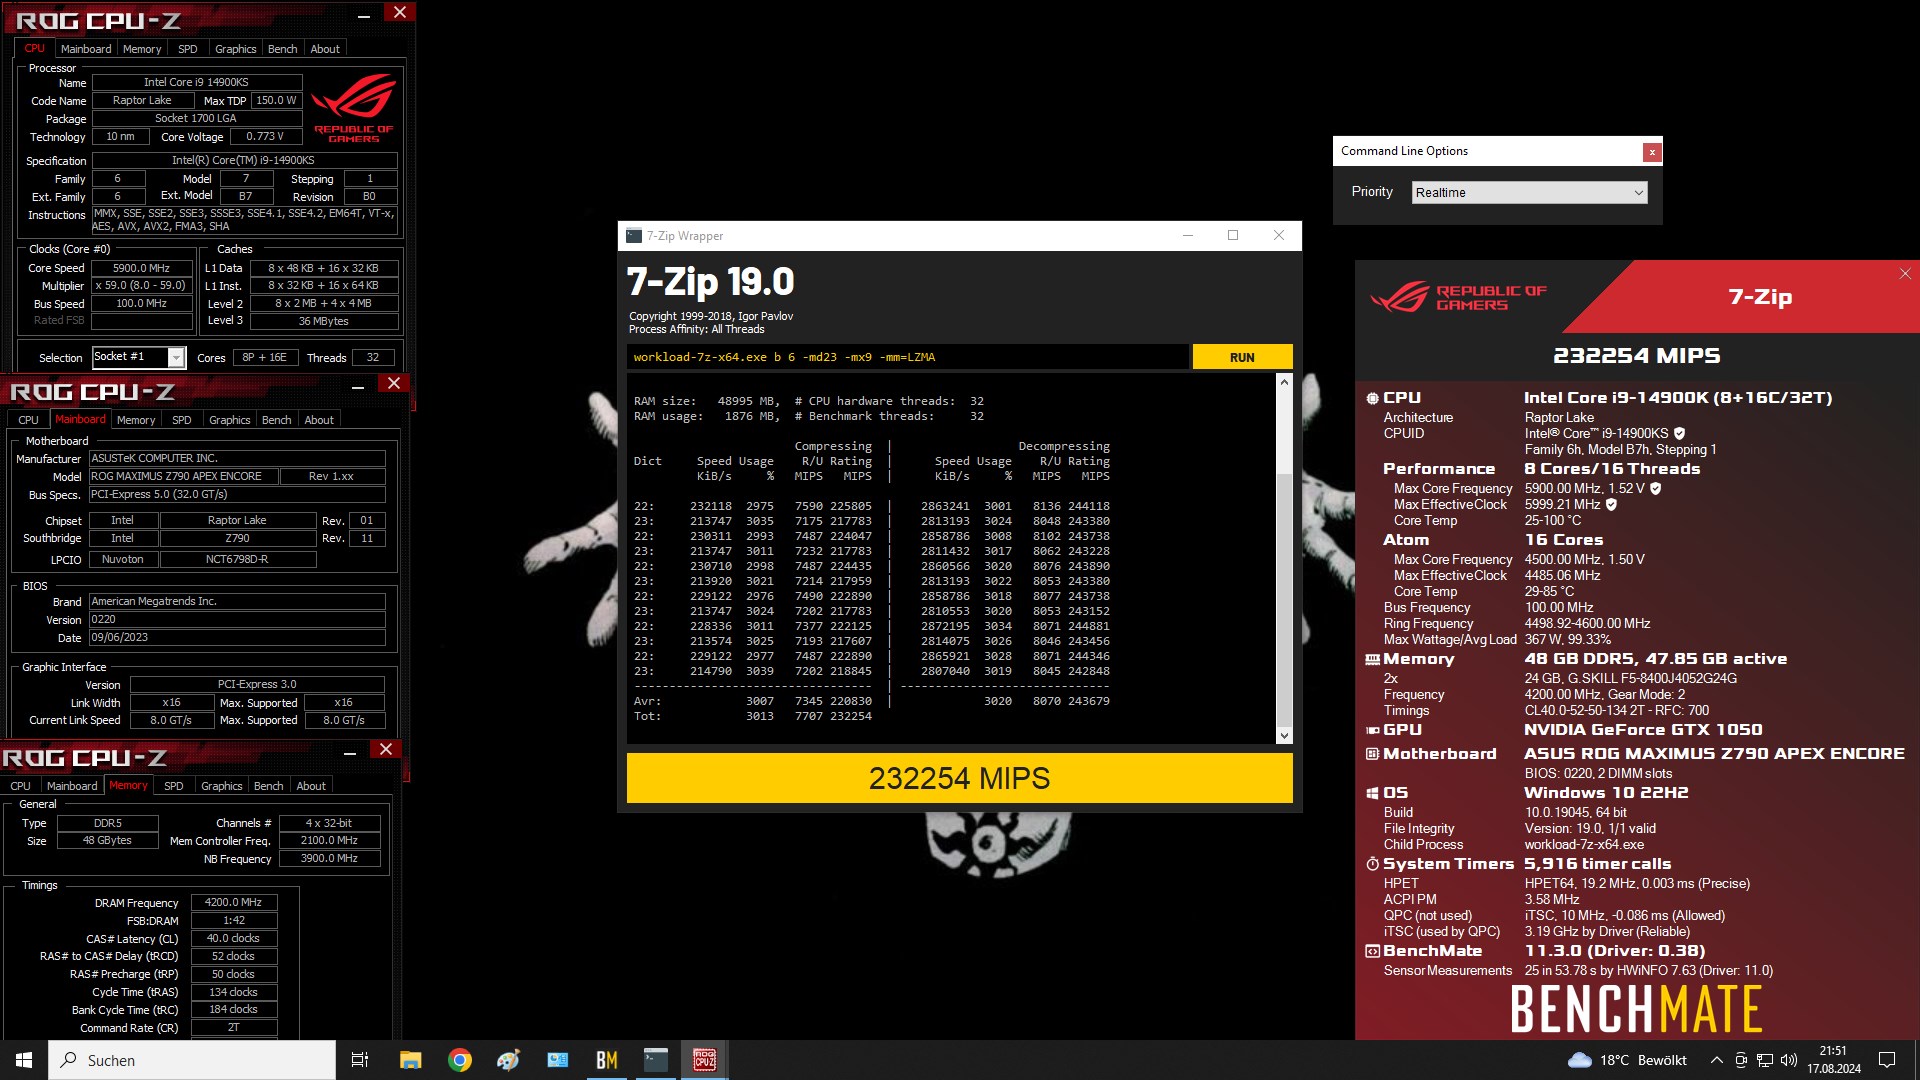1920x1080 pixels.
Task: Click the yellow RUN button
Action: (x=1242, y=357)
